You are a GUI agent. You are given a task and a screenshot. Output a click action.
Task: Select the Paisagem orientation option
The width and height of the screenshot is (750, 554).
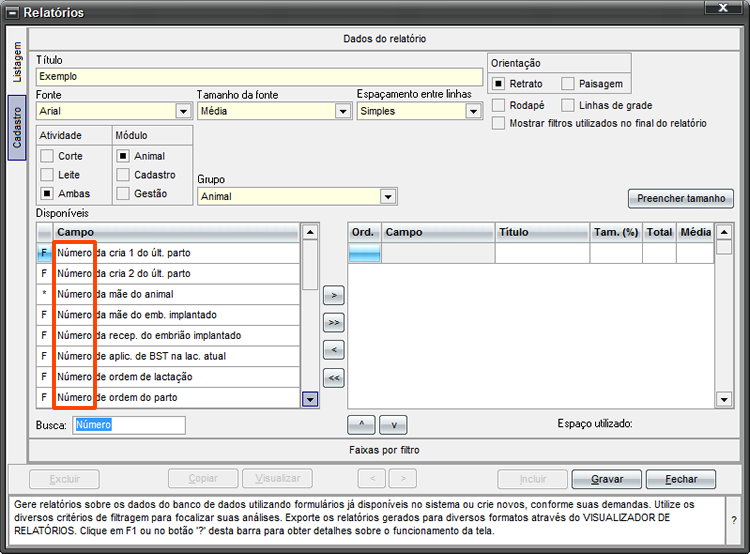click(568, 84)
